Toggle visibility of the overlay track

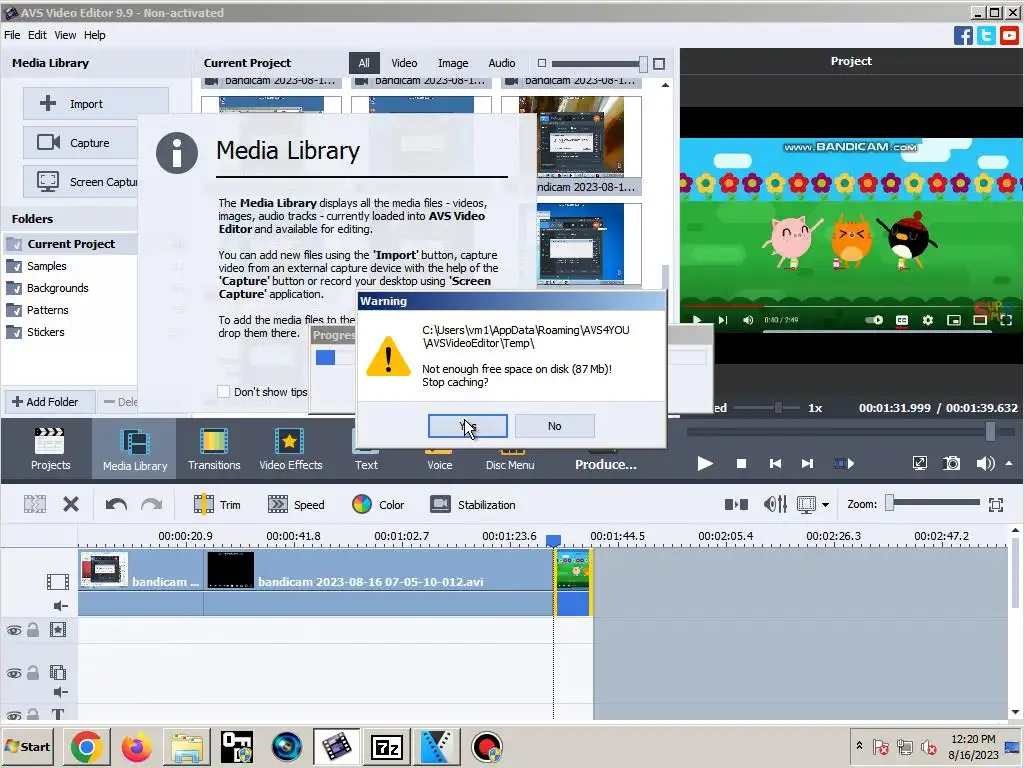pos(14,673)
